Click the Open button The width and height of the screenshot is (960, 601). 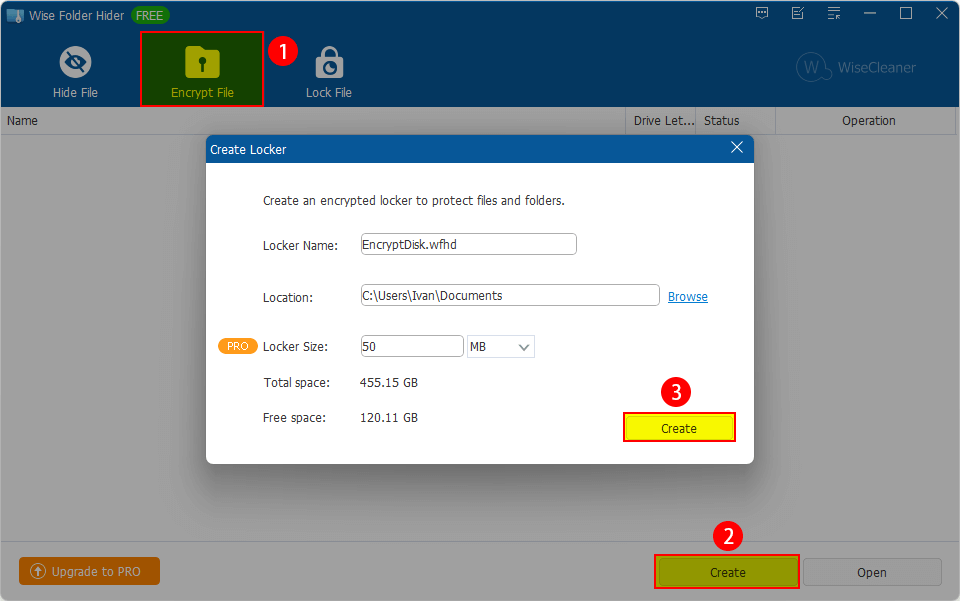tap(872, 572)
